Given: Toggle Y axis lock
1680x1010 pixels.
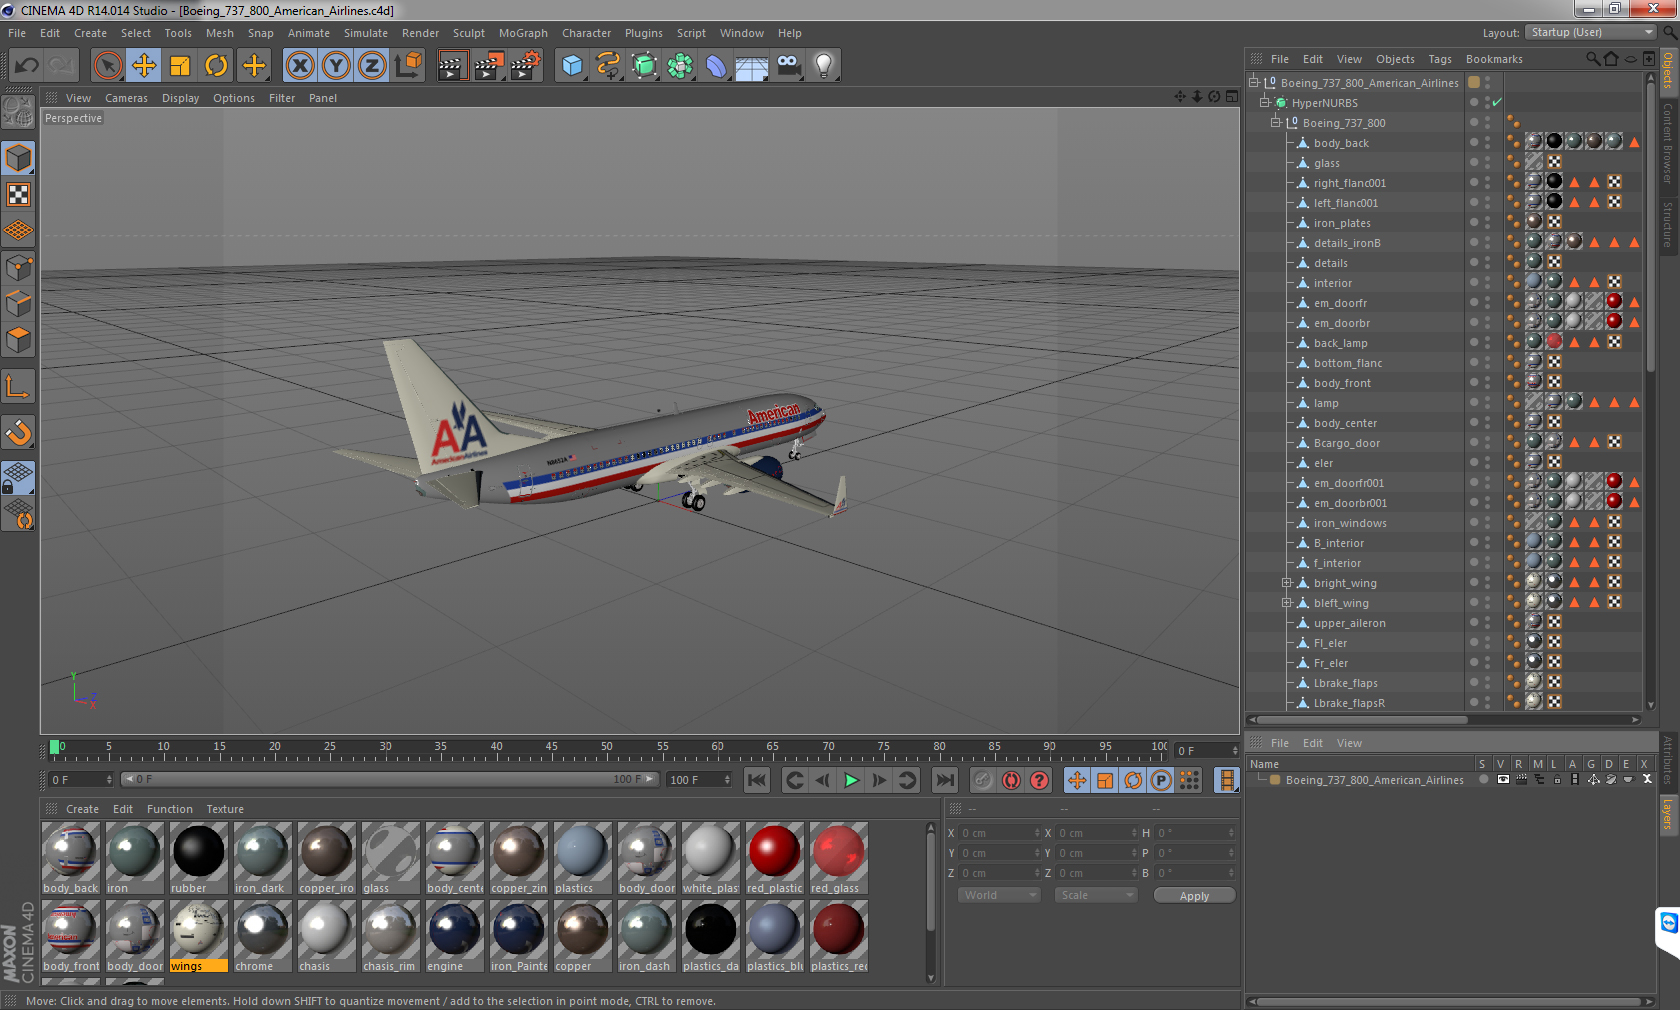Looking at the screenshot, I should 336,66.
